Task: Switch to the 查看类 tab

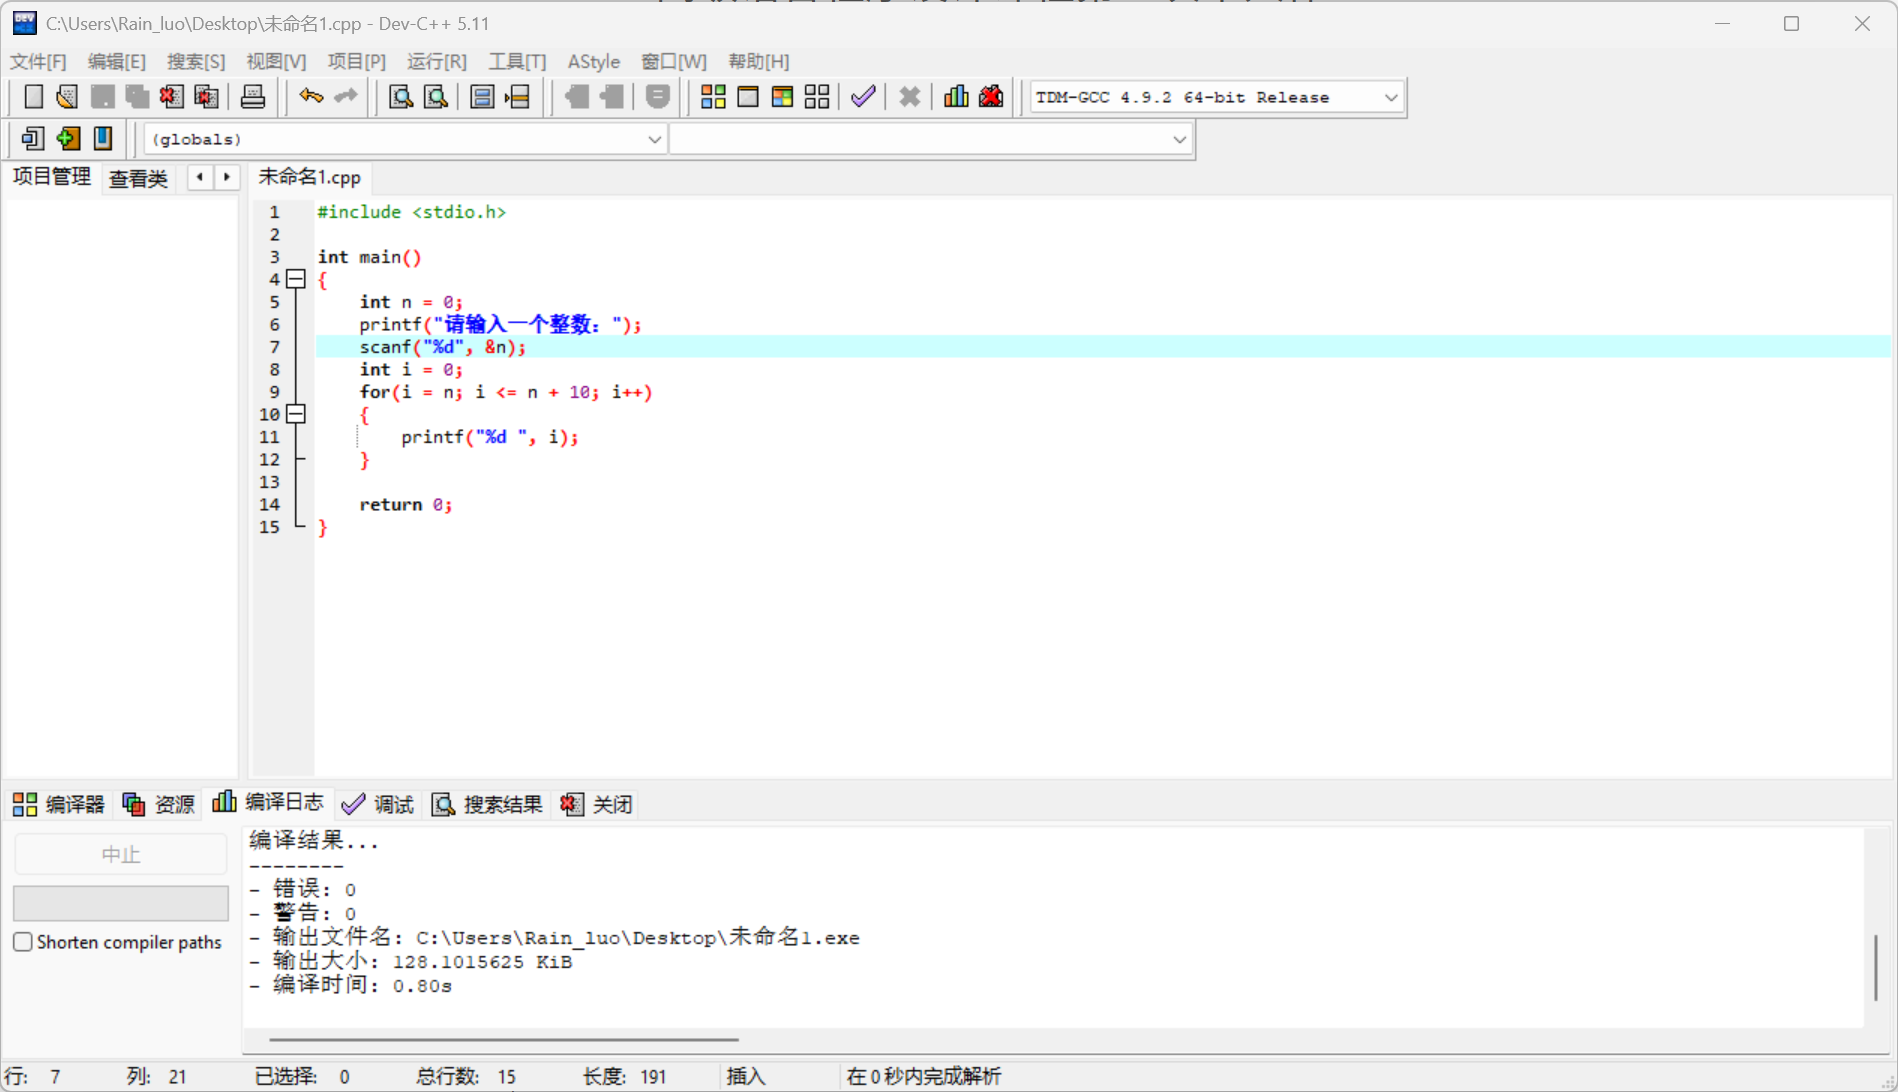Action: coord(138,179)
